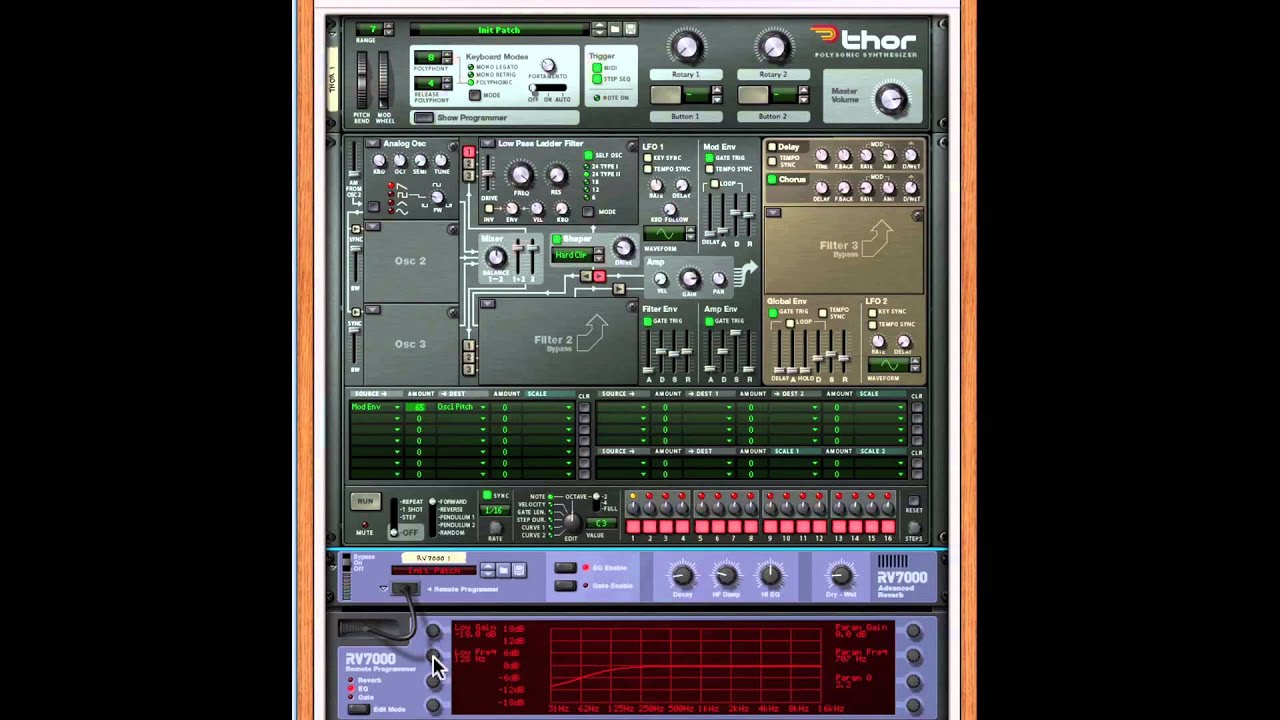The height and width of the screenshot is (720, 1280).
Task: Click the sequencer Reset button
Action: pyautogui.click(x=913, y=500)
